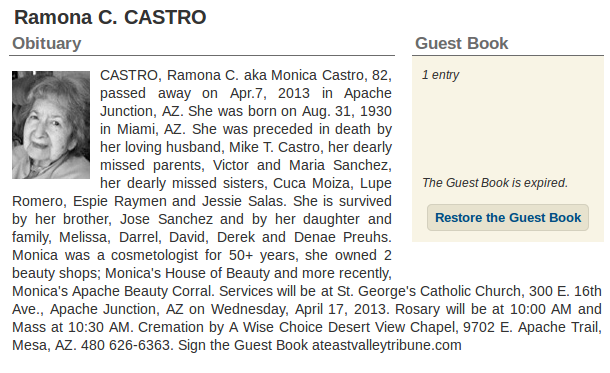The height and width of the screenshot is (373, 610).
Task: Click the 'Sign the Guest Book' phrase
Action: pos(243,345)
